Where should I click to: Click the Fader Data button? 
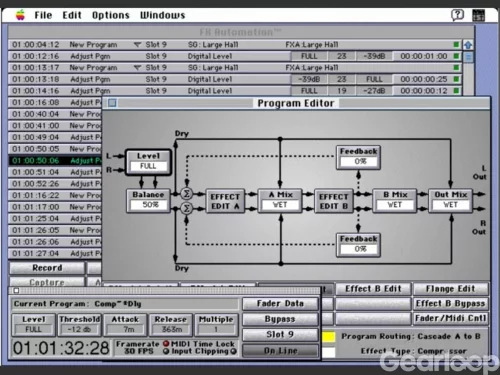point(280,304)
